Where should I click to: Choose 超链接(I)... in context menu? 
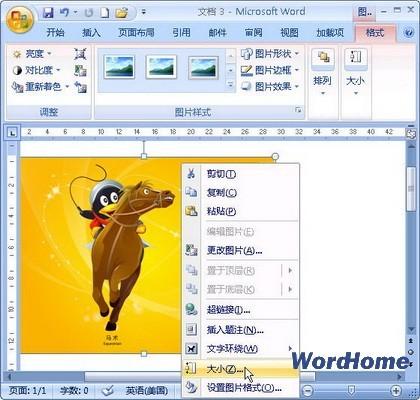click(x=240, y=310)
